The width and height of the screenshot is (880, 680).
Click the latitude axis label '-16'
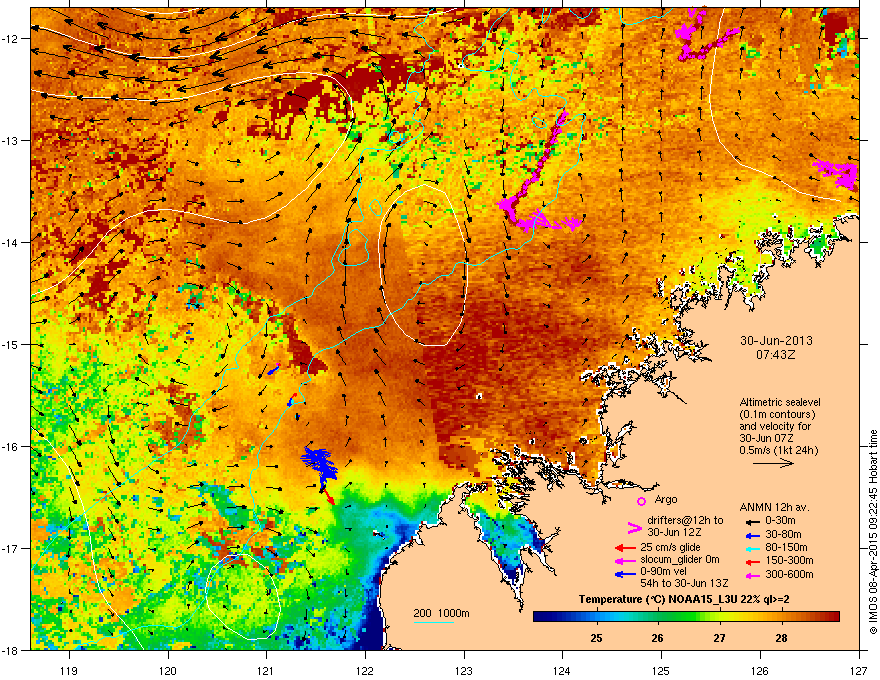pos(11,447)
